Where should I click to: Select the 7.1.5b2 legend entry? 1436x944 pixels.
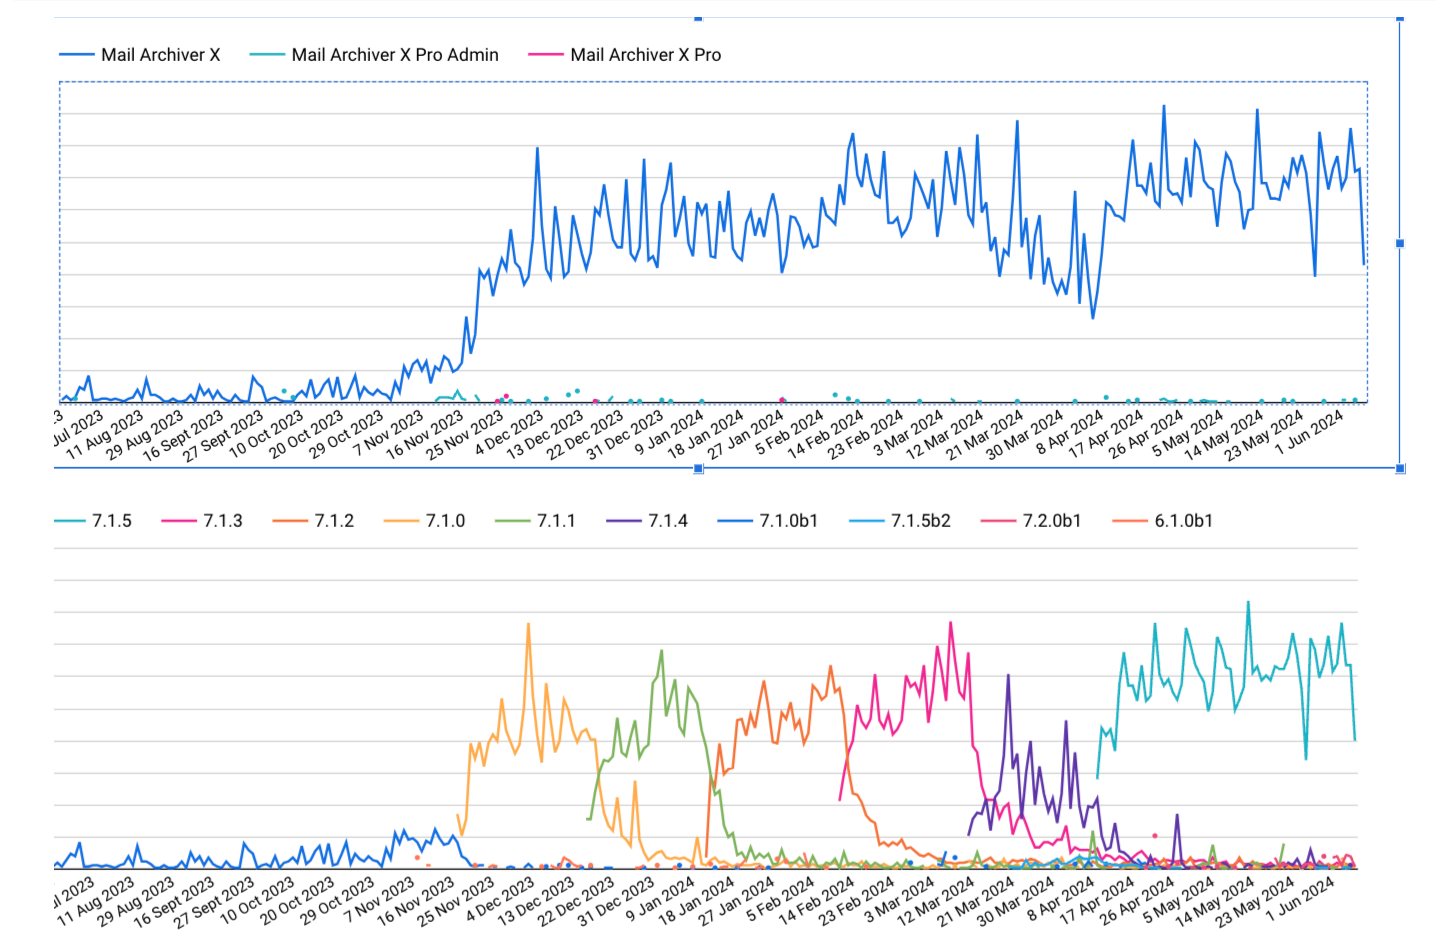tap(900, 521)
